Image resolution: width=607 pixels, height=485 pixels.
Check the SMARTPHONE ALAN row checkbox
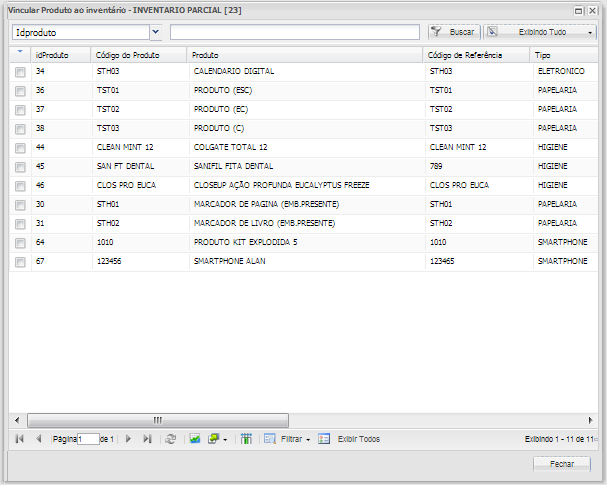[20, 262]
